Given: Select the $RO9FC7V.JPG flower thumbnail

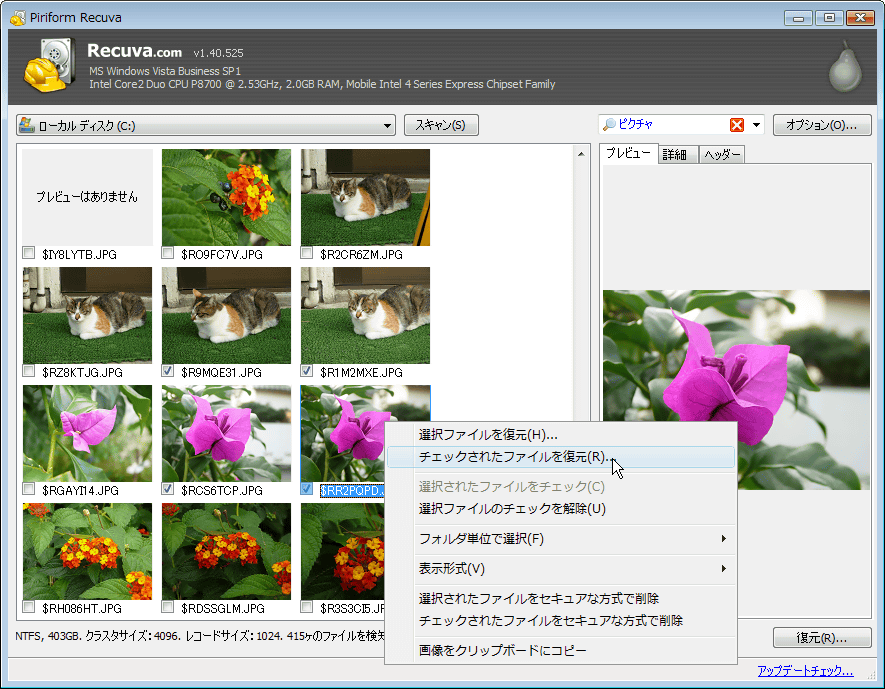Looking at the screenshot, I should tap(226, 198).
